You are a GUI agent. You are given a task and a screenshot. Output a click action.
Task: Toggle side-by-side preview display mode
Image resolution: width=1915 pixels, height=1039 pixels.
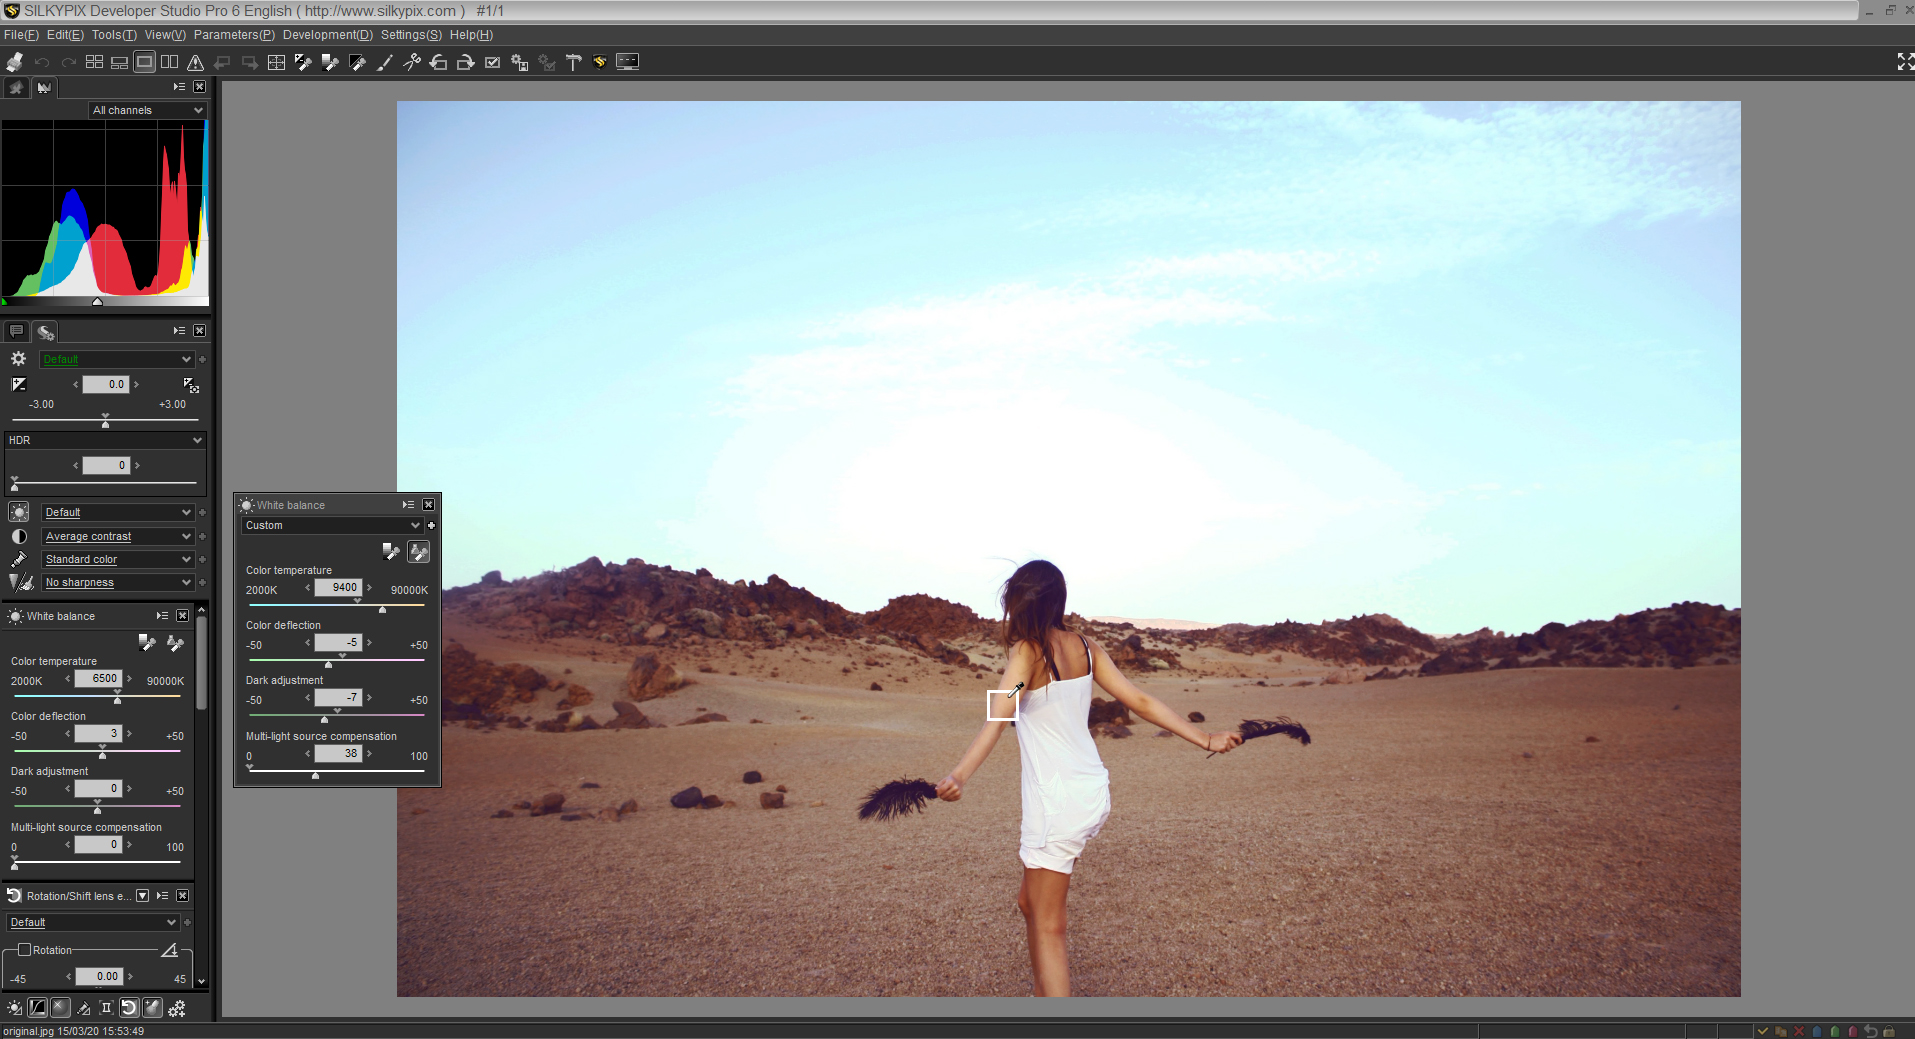tap(170, 62)
